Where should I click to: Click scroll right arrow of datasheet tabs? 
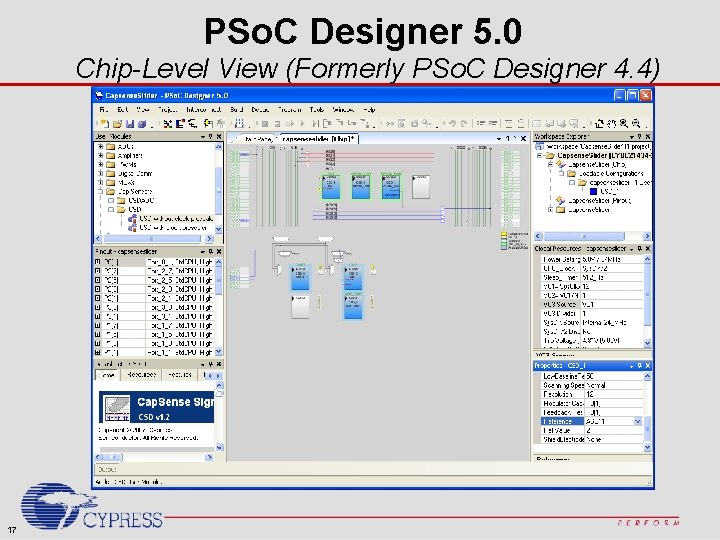pos(218,375)
